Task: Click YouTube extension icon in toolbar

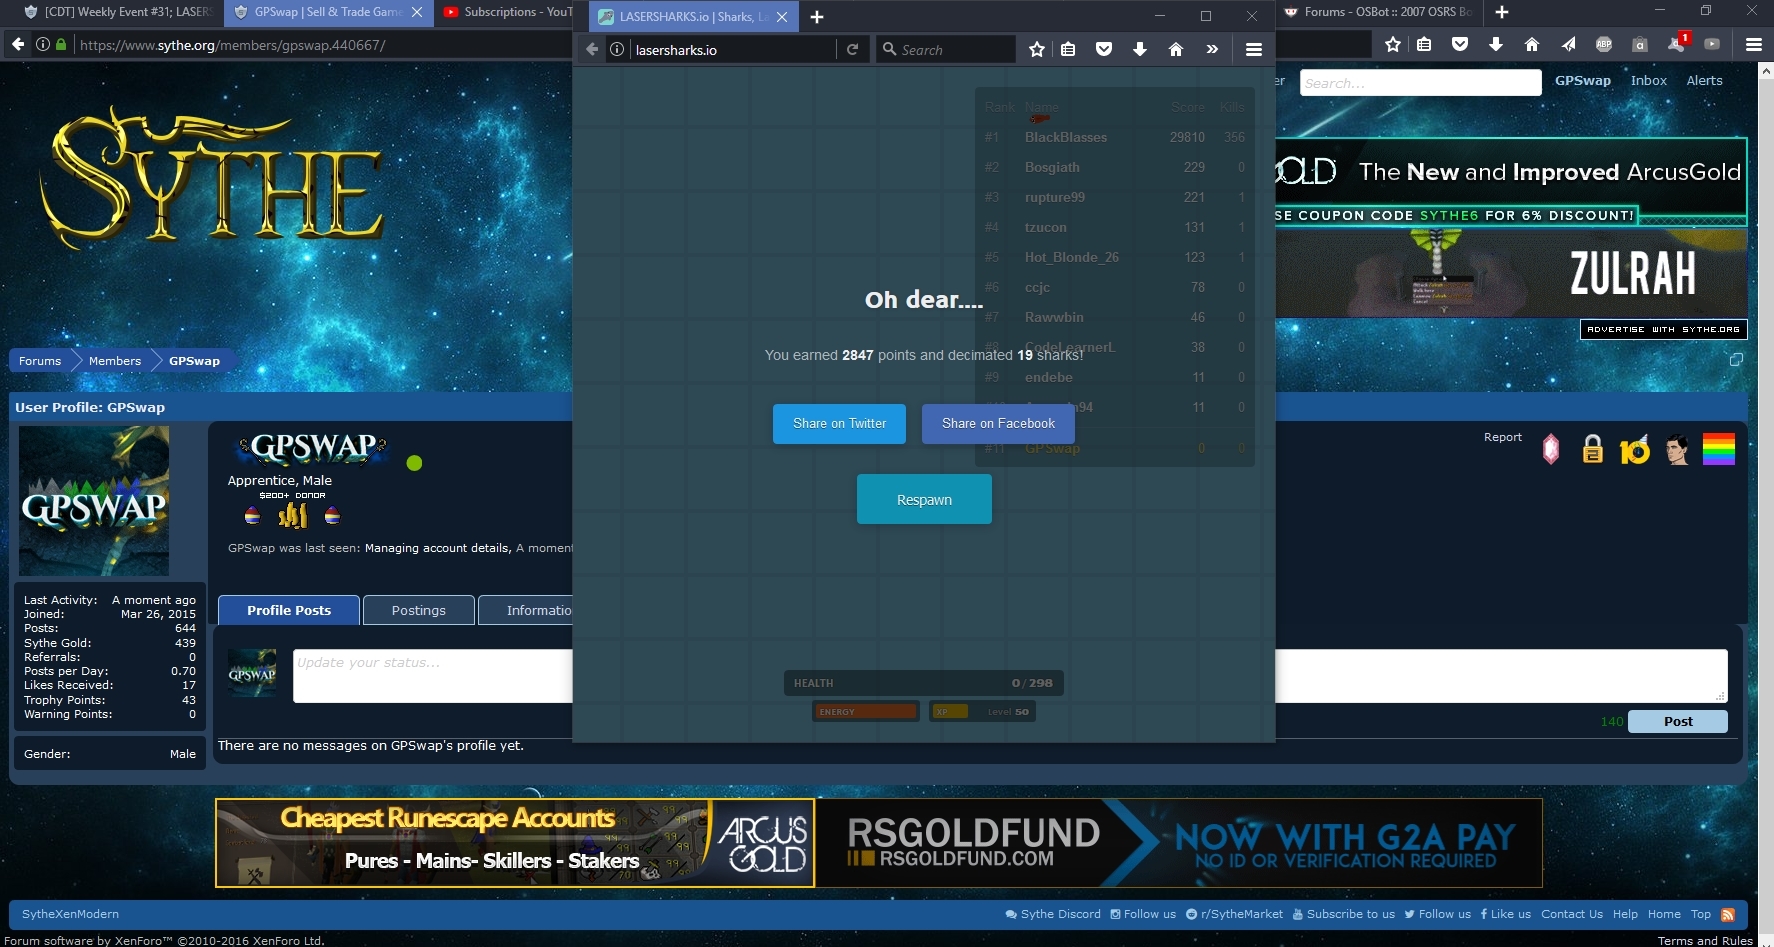Action: point(1712,44)
